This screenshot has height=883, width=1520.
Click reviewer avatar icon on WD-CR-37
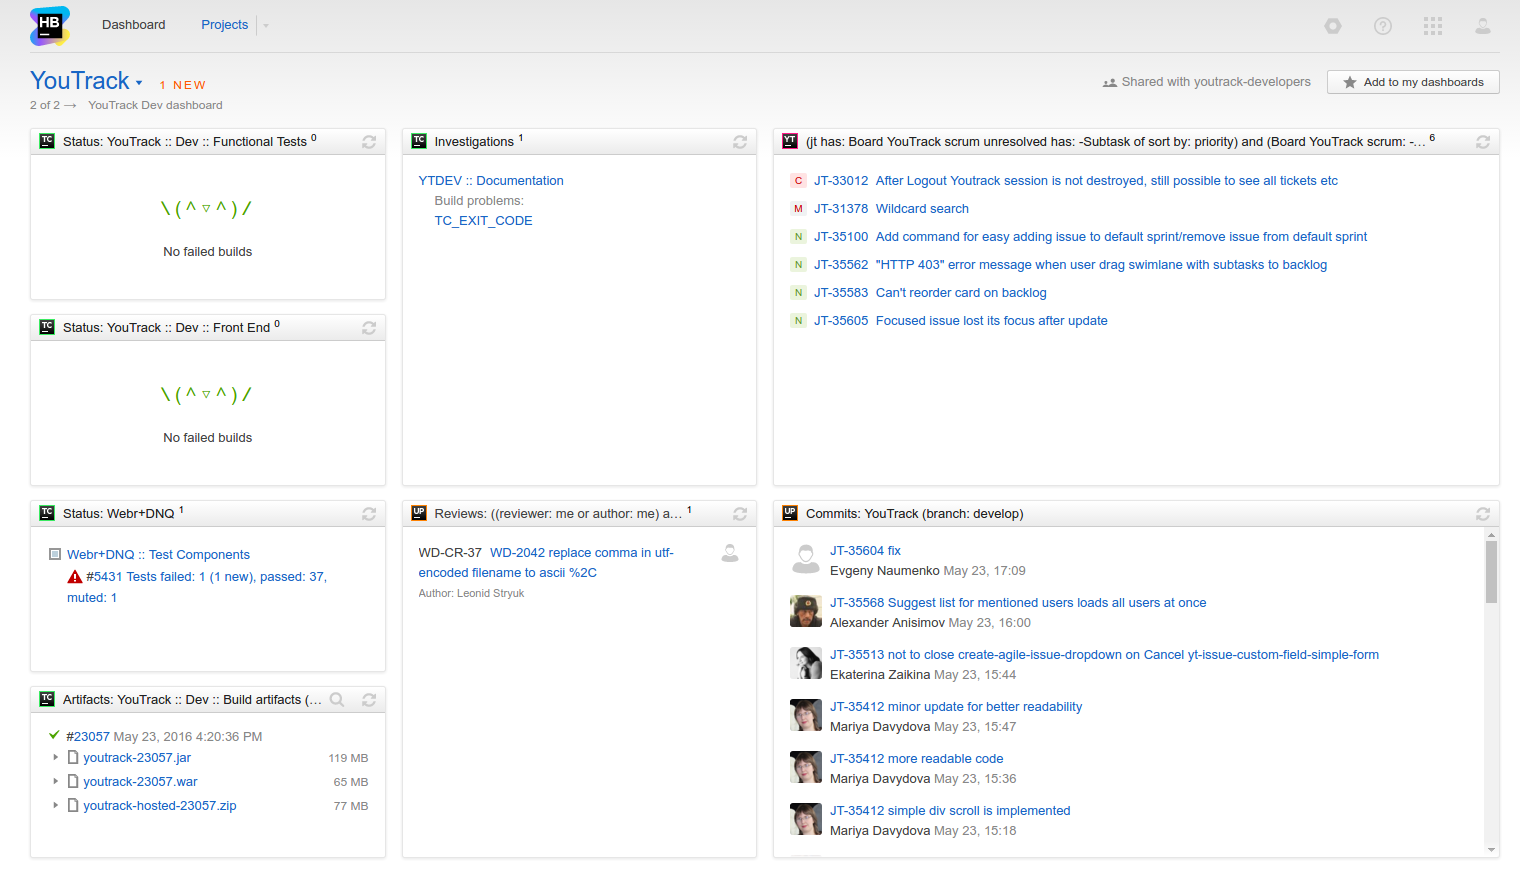[x=730, y=553]
